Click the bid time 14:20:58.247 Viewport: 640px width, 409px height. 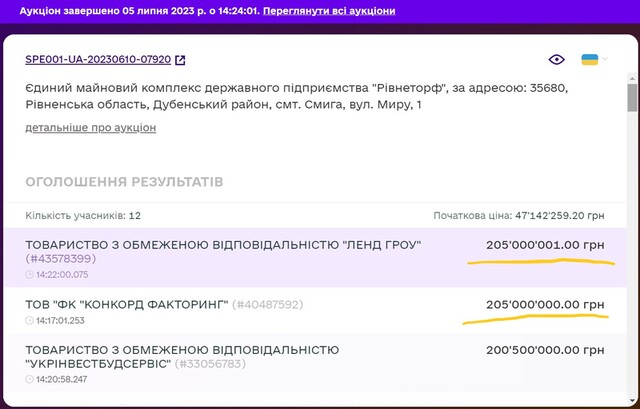coord(62,379)
